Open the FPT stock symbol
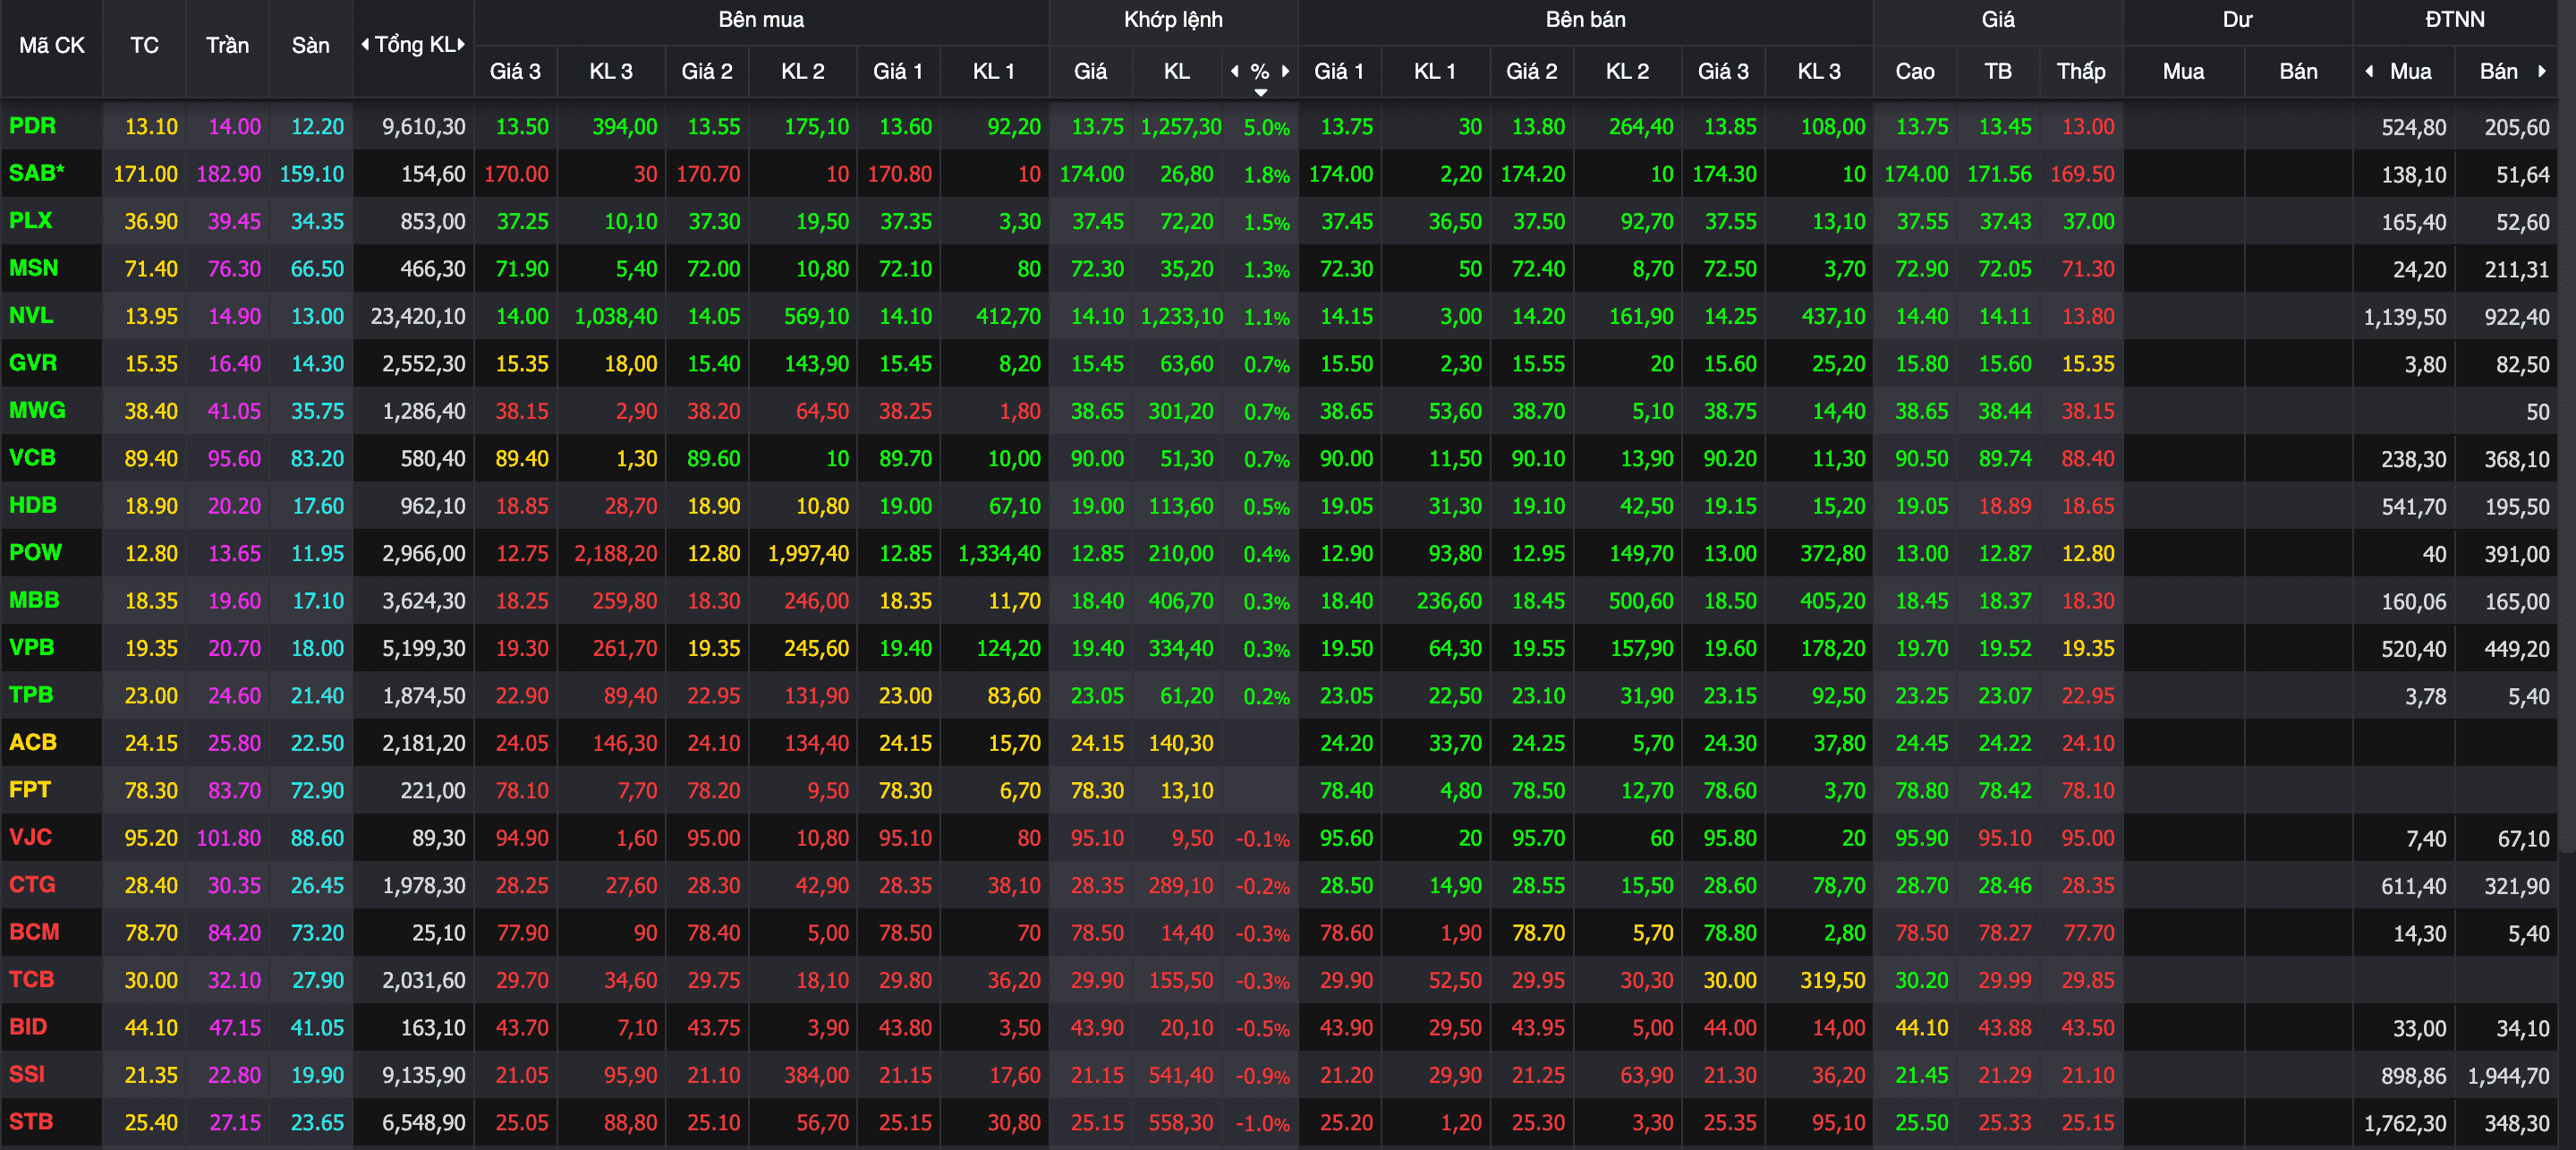Screen dimensions: 2576x1150 tap(29, 789)
